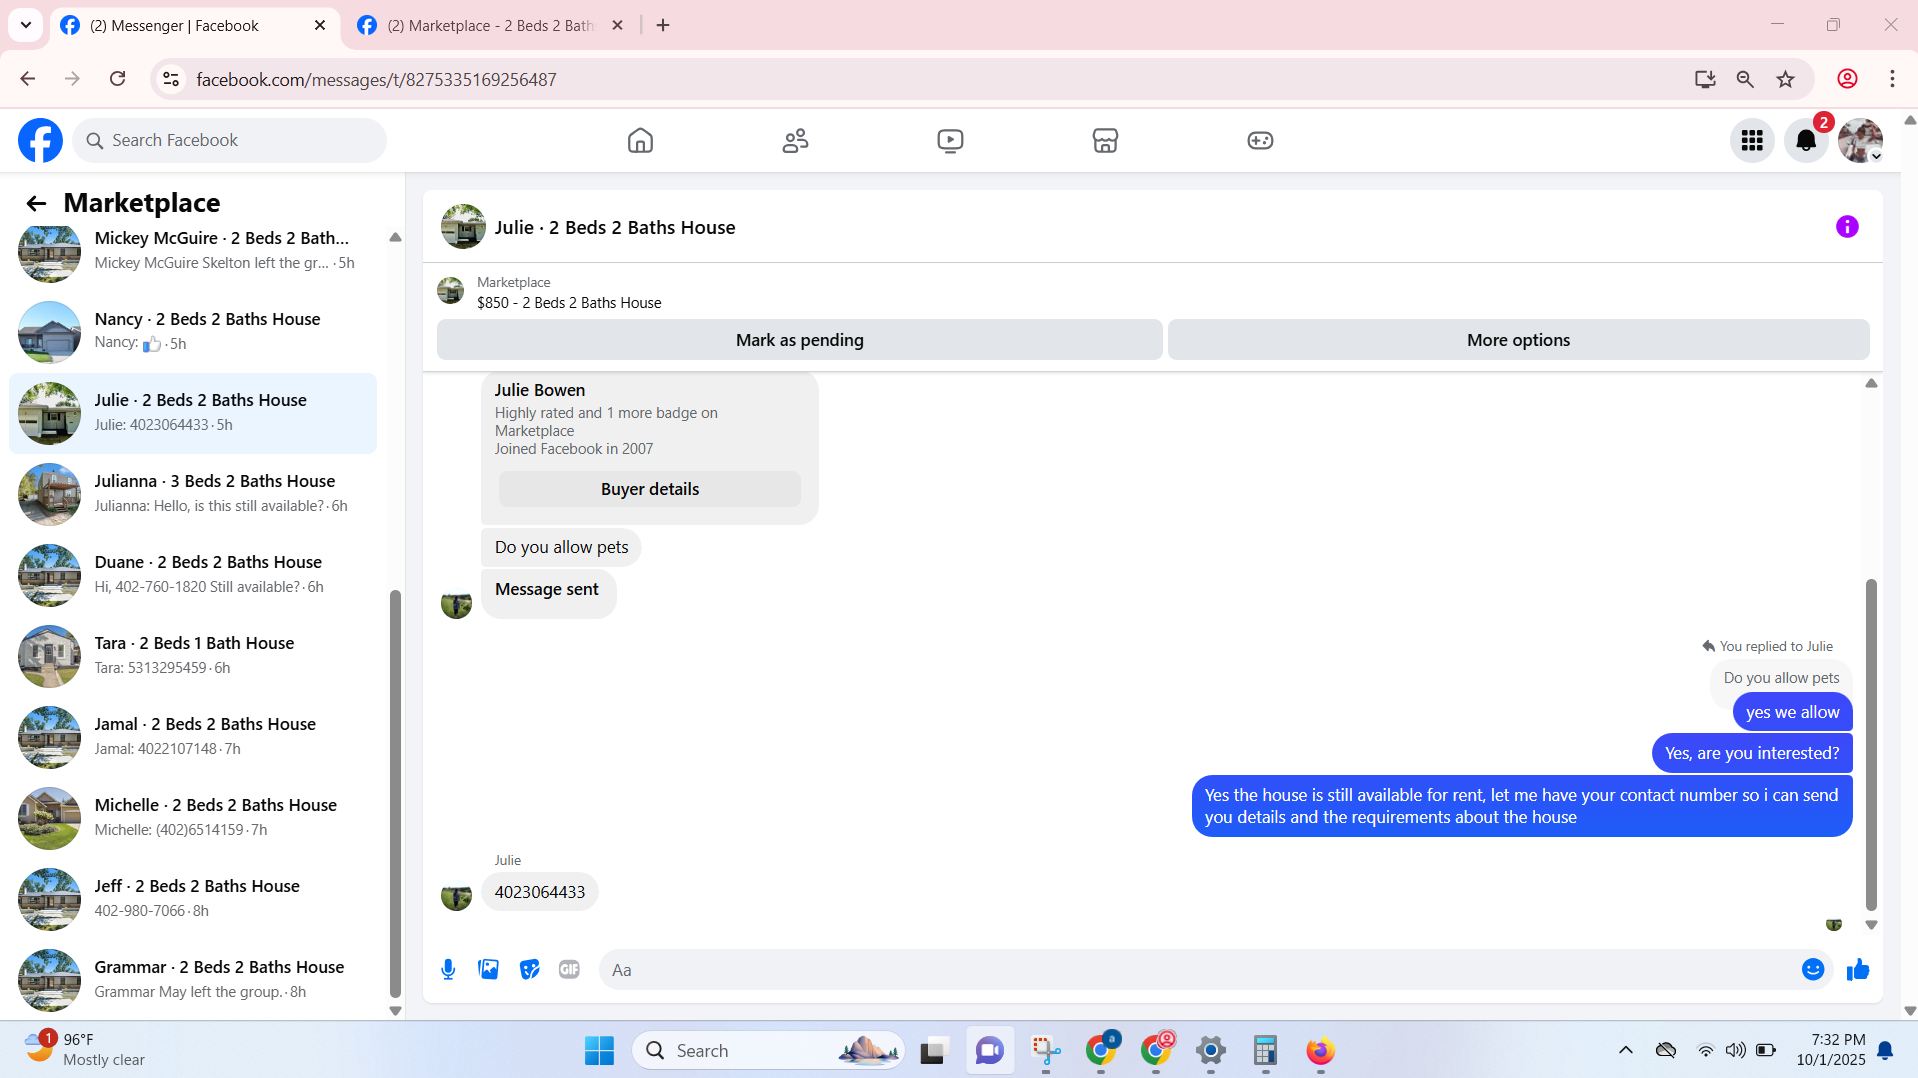The height and width of the screenshot is (1078, 1918).
Task: Click the chat header house thumbnail
Action: (x=463, y=227)
